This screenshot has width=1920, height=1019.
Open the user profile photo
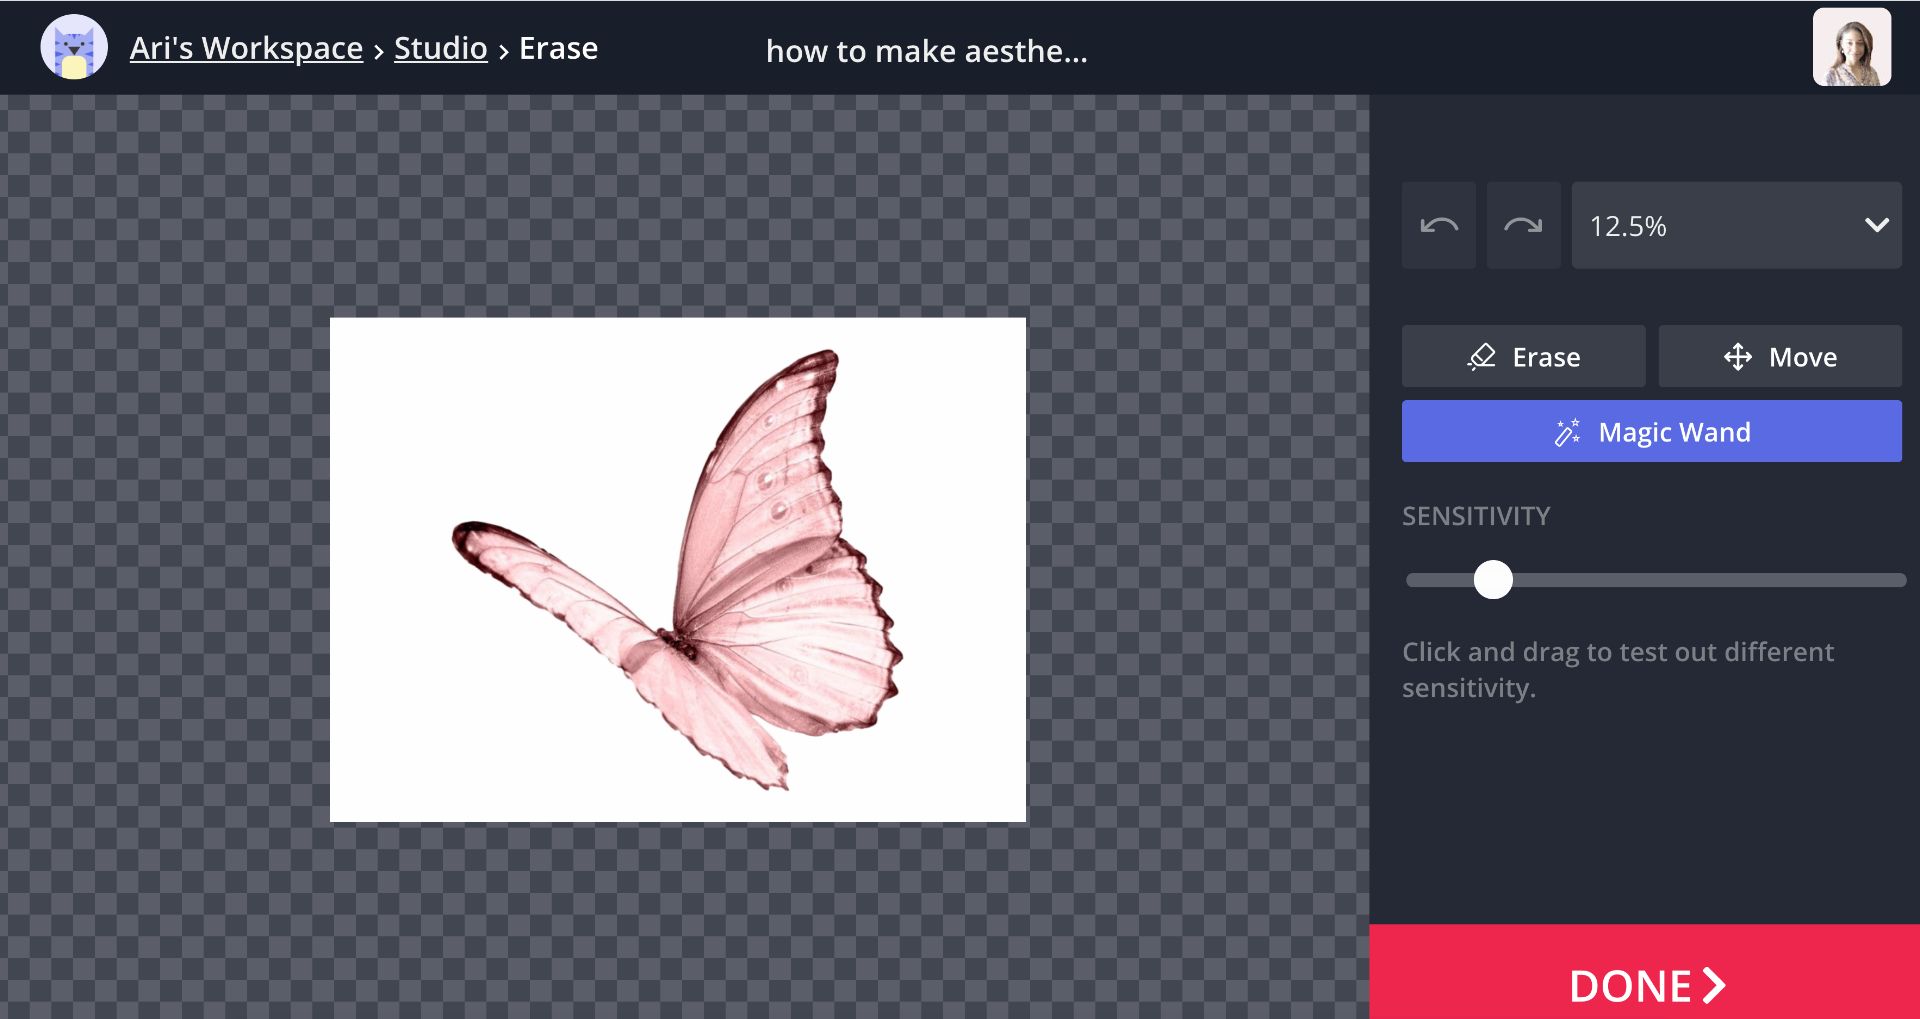click(x=1851, y=47)
